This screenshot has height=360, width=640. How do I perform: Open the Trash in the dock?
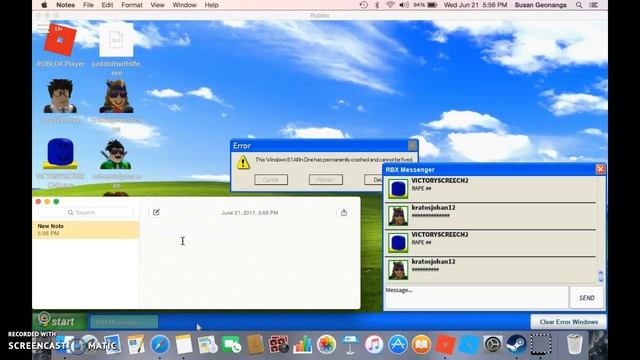[575, 344]
